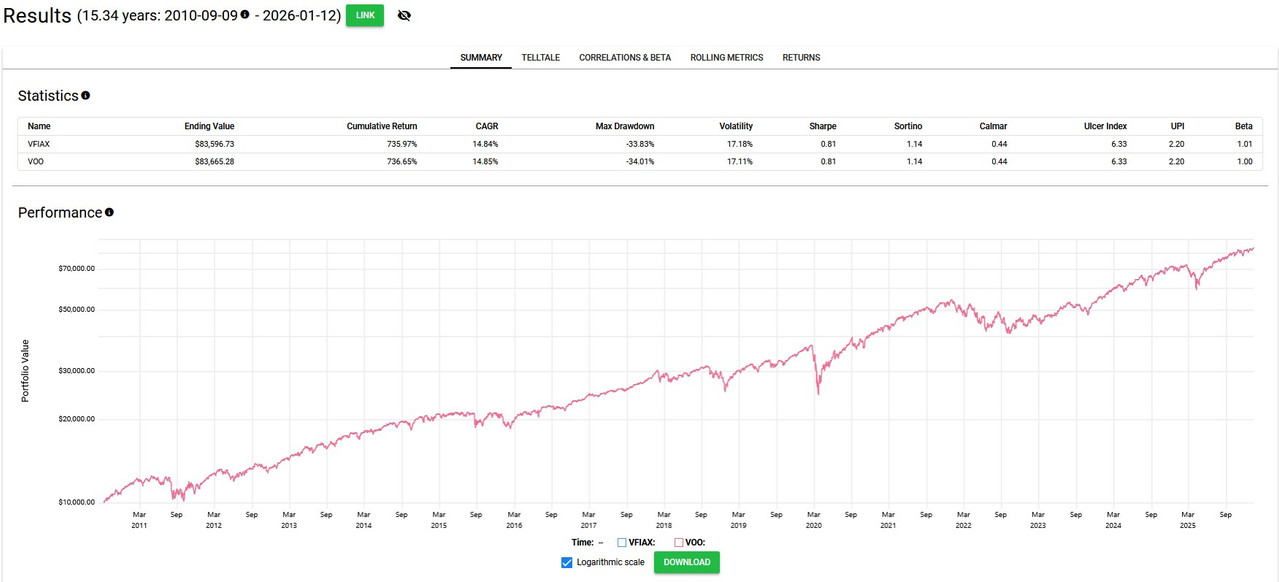The image size is (1279, 582).
Task: Open the ROLLING METRICS tab
Action: 726,58
